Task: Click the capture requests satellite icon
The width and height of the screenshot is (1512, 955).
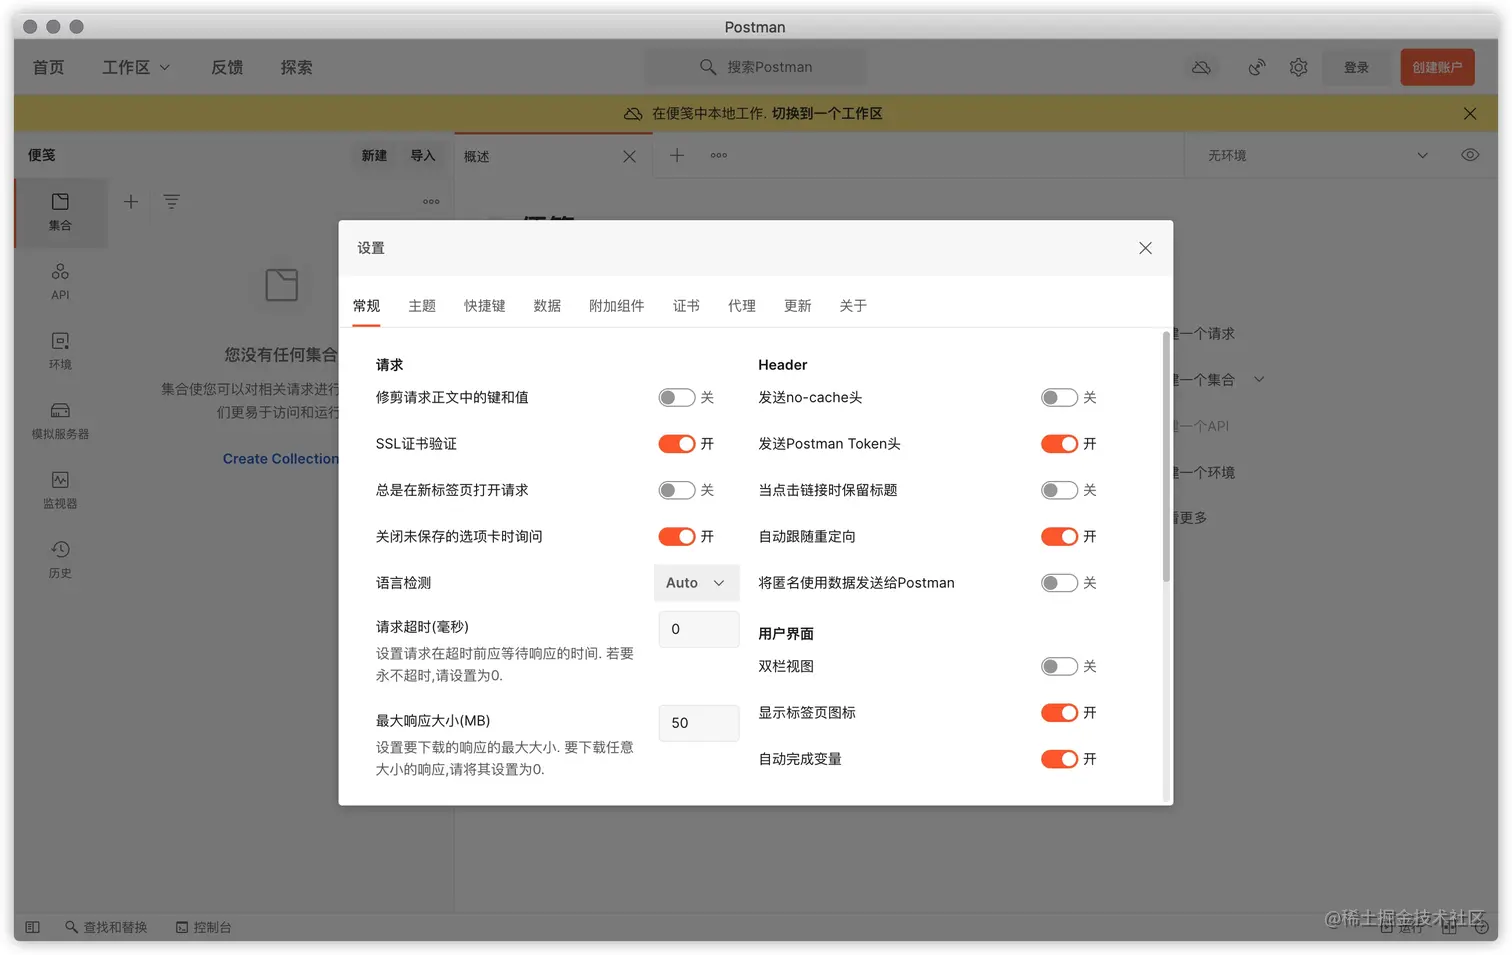Action: click(1256, 67)
